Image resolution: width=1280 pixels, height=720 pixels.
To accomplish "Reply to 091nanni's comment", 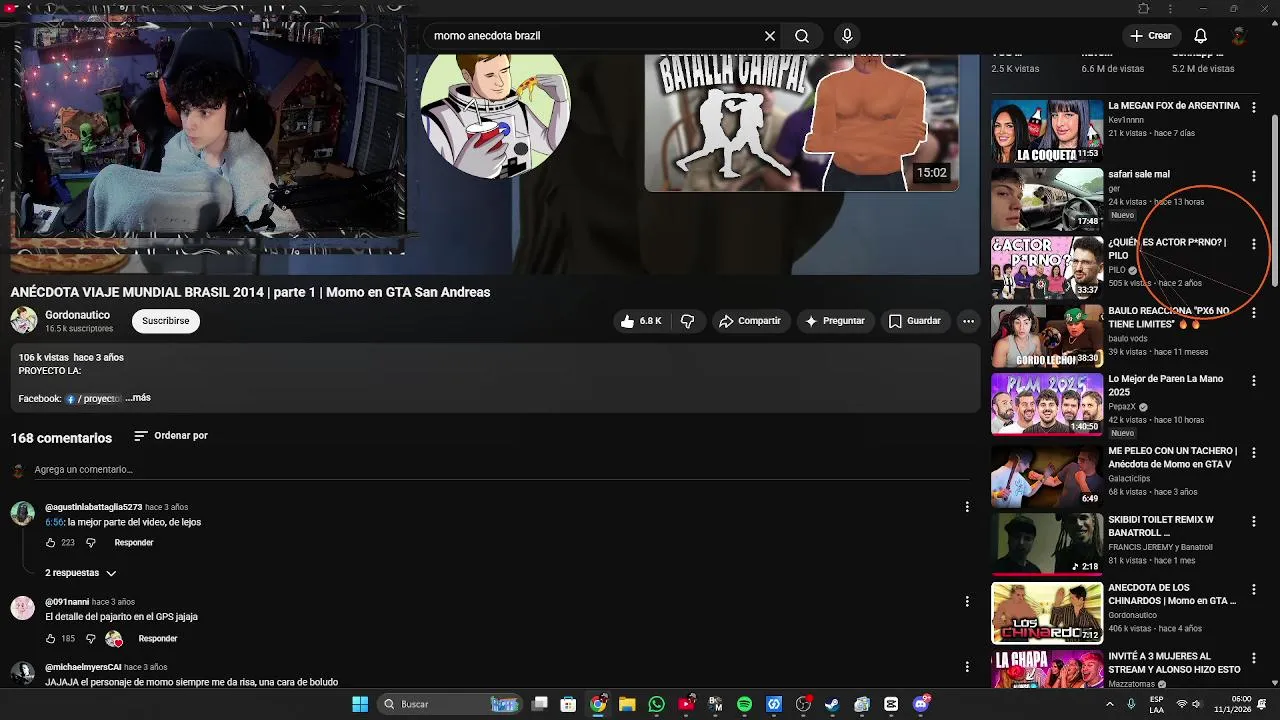I will click(158, 639).
